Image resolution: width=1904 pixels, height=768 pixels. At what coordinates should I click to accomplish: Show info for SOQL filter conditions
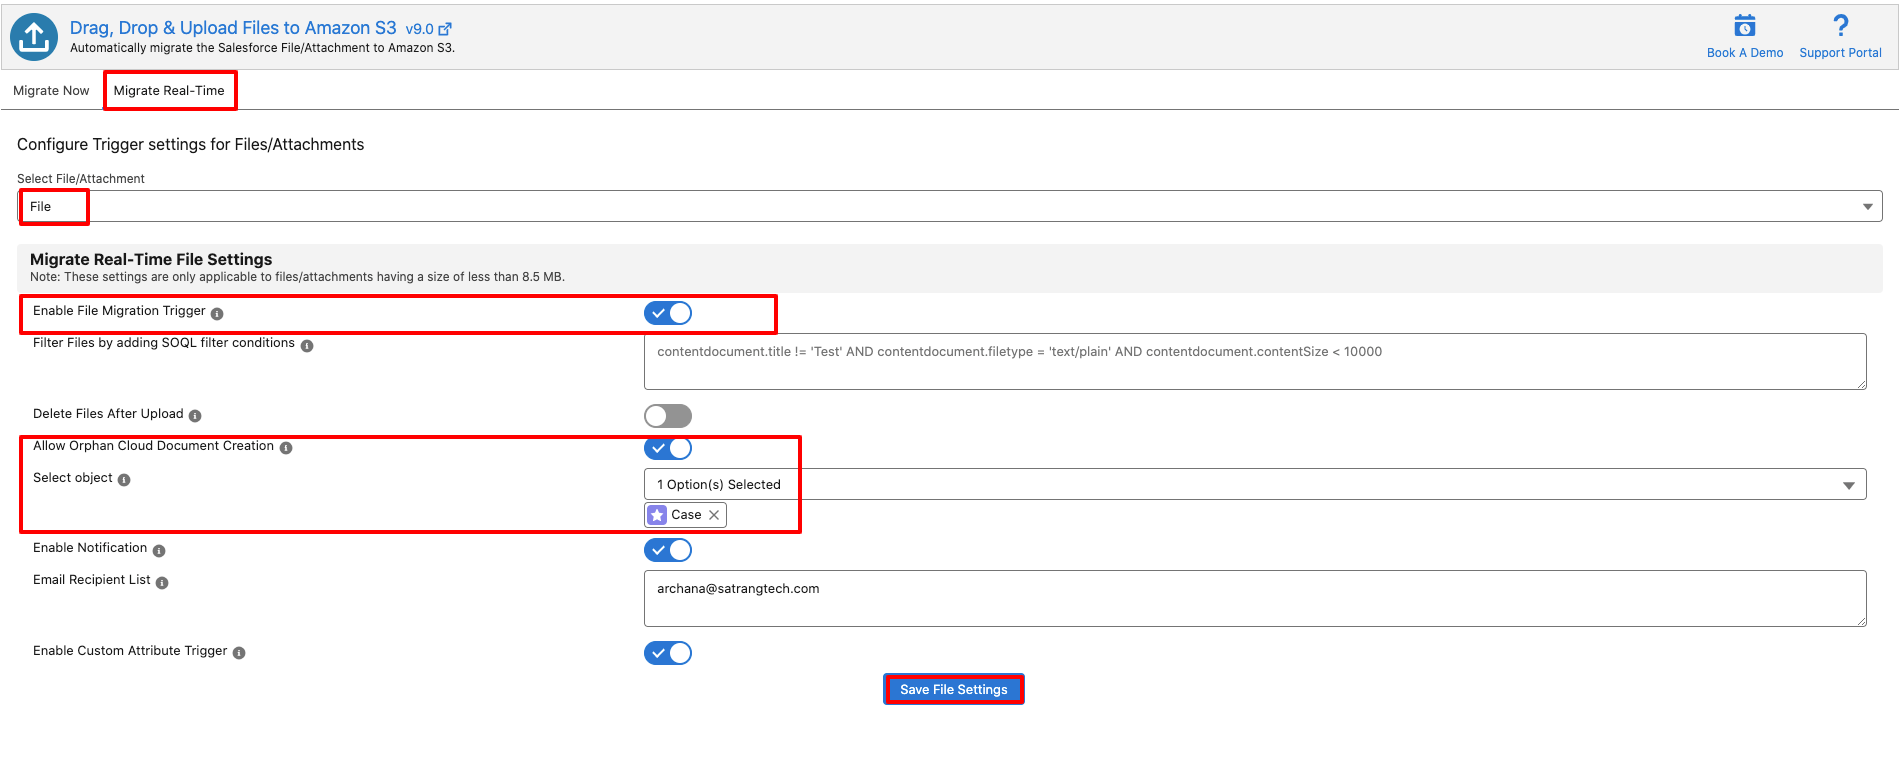pyautogui.click(x=307, y=346)
